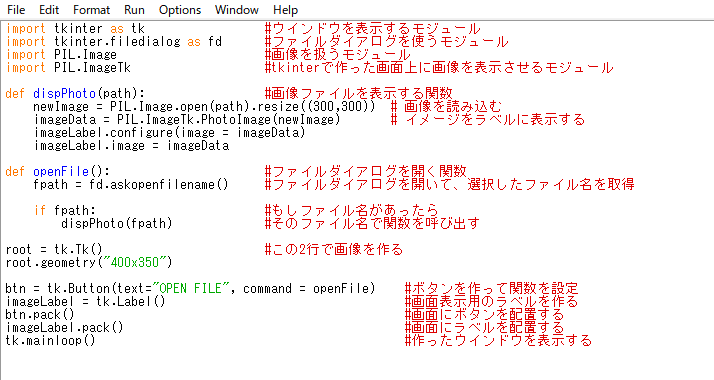Open the File menu
Image resolution: width=714 pixels, height=380 pixels.
click(16, 10)
